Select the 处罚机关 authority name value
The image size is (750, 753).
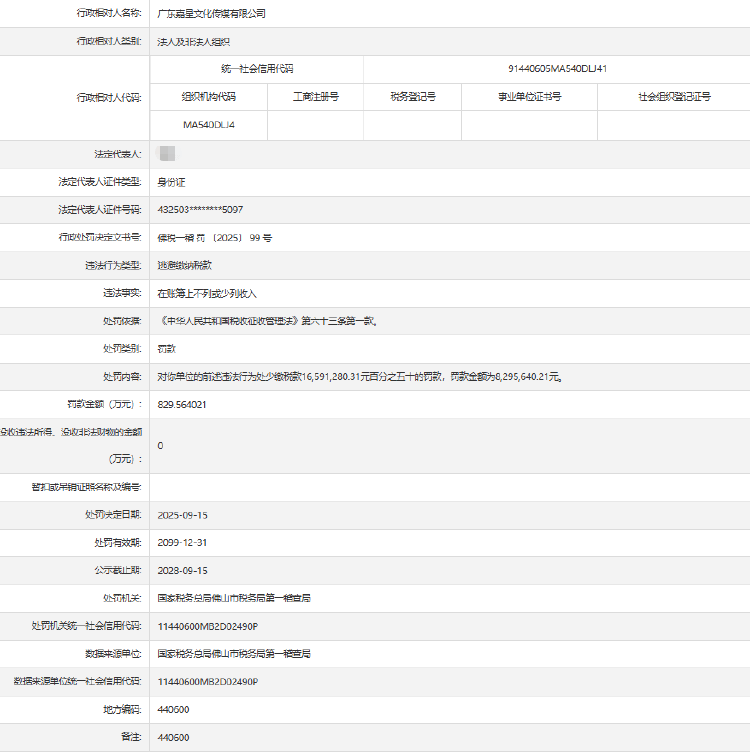234,598
